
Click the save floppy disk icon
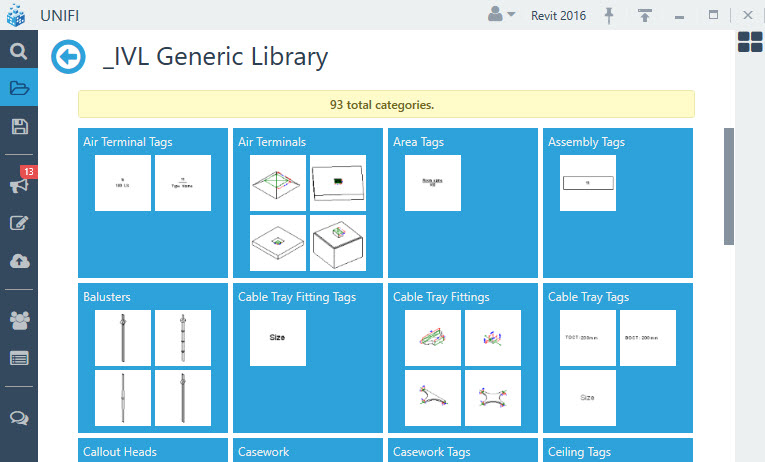20,126
